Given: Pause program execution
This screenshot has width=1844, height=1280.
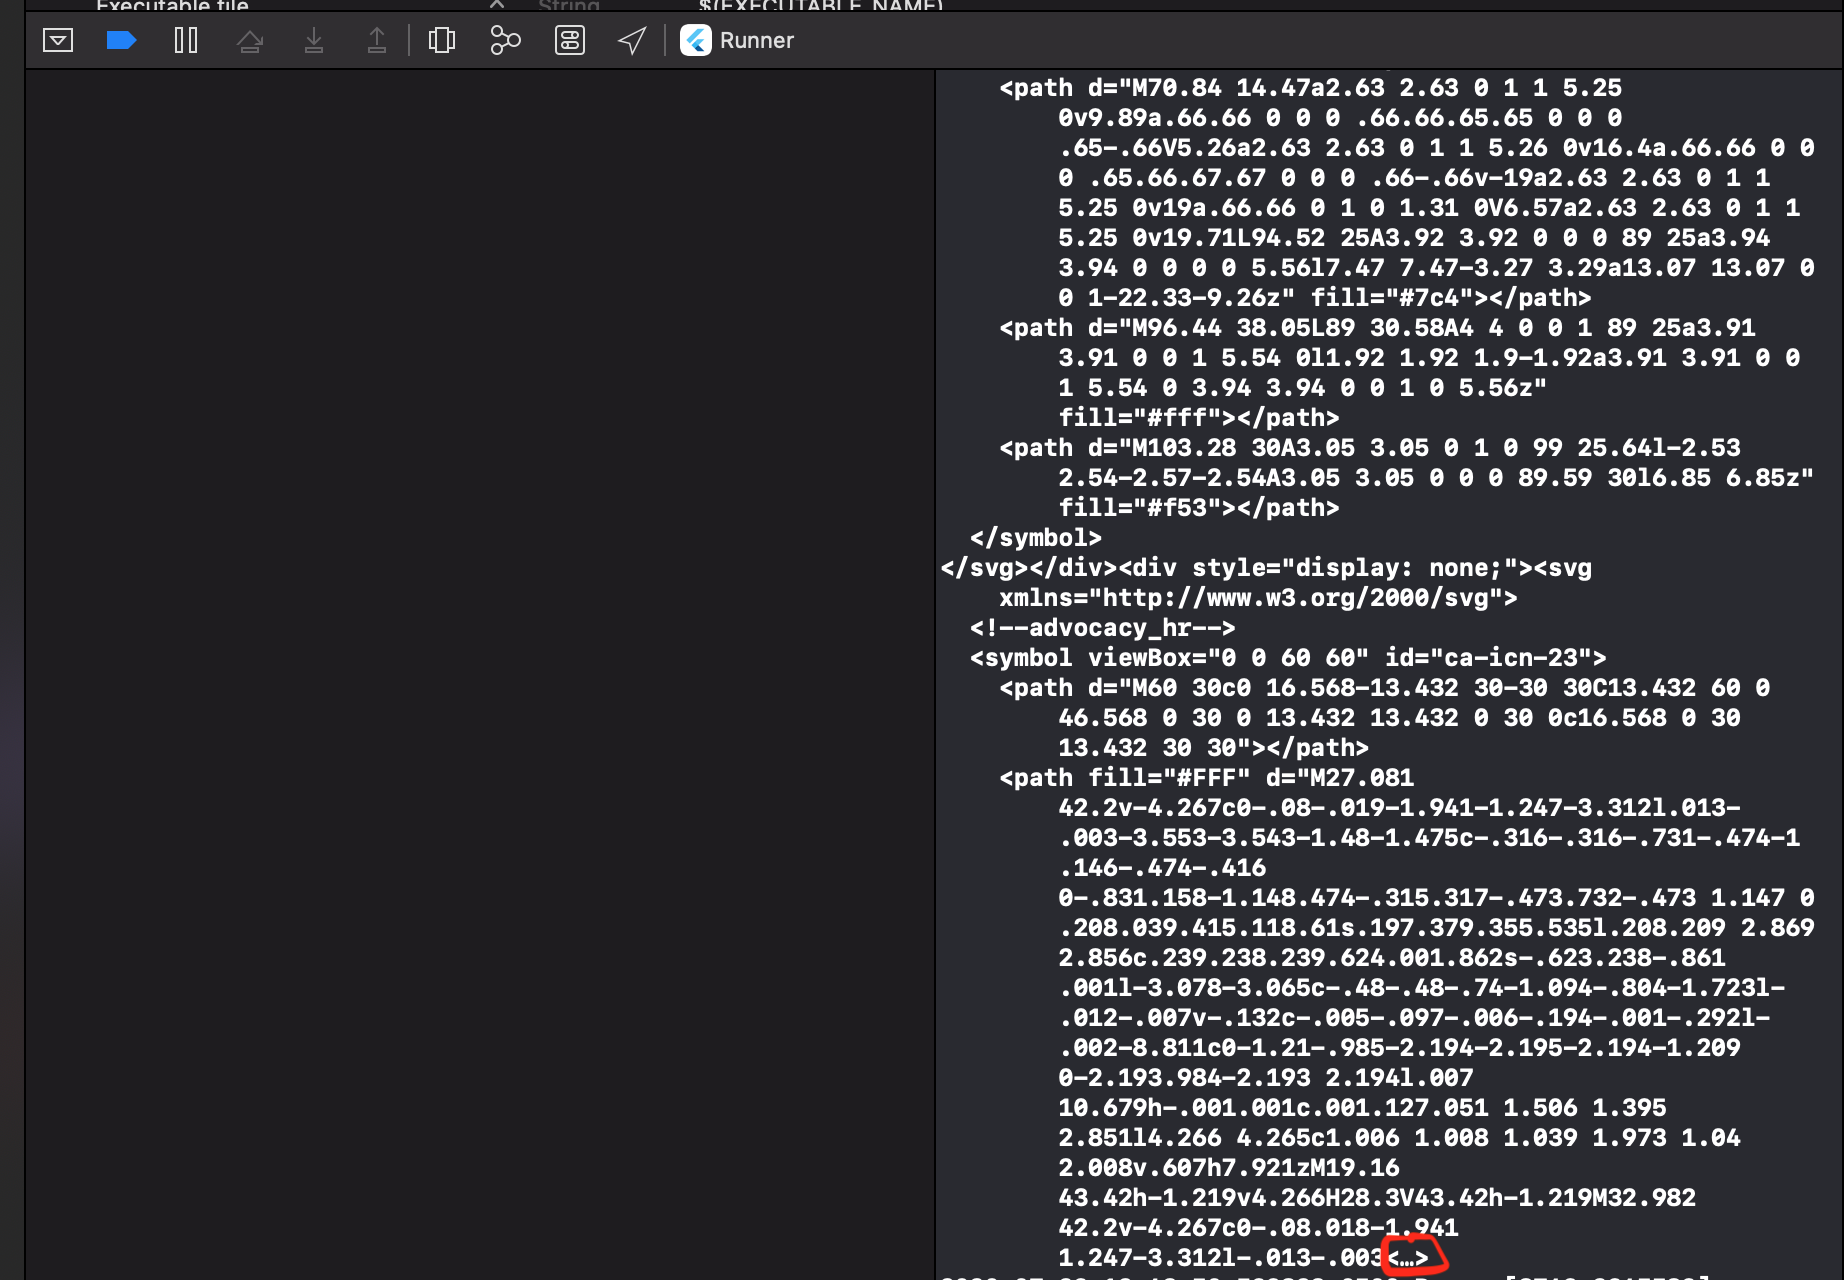Looking at the screenshot, I should click(x=186, y=40).
